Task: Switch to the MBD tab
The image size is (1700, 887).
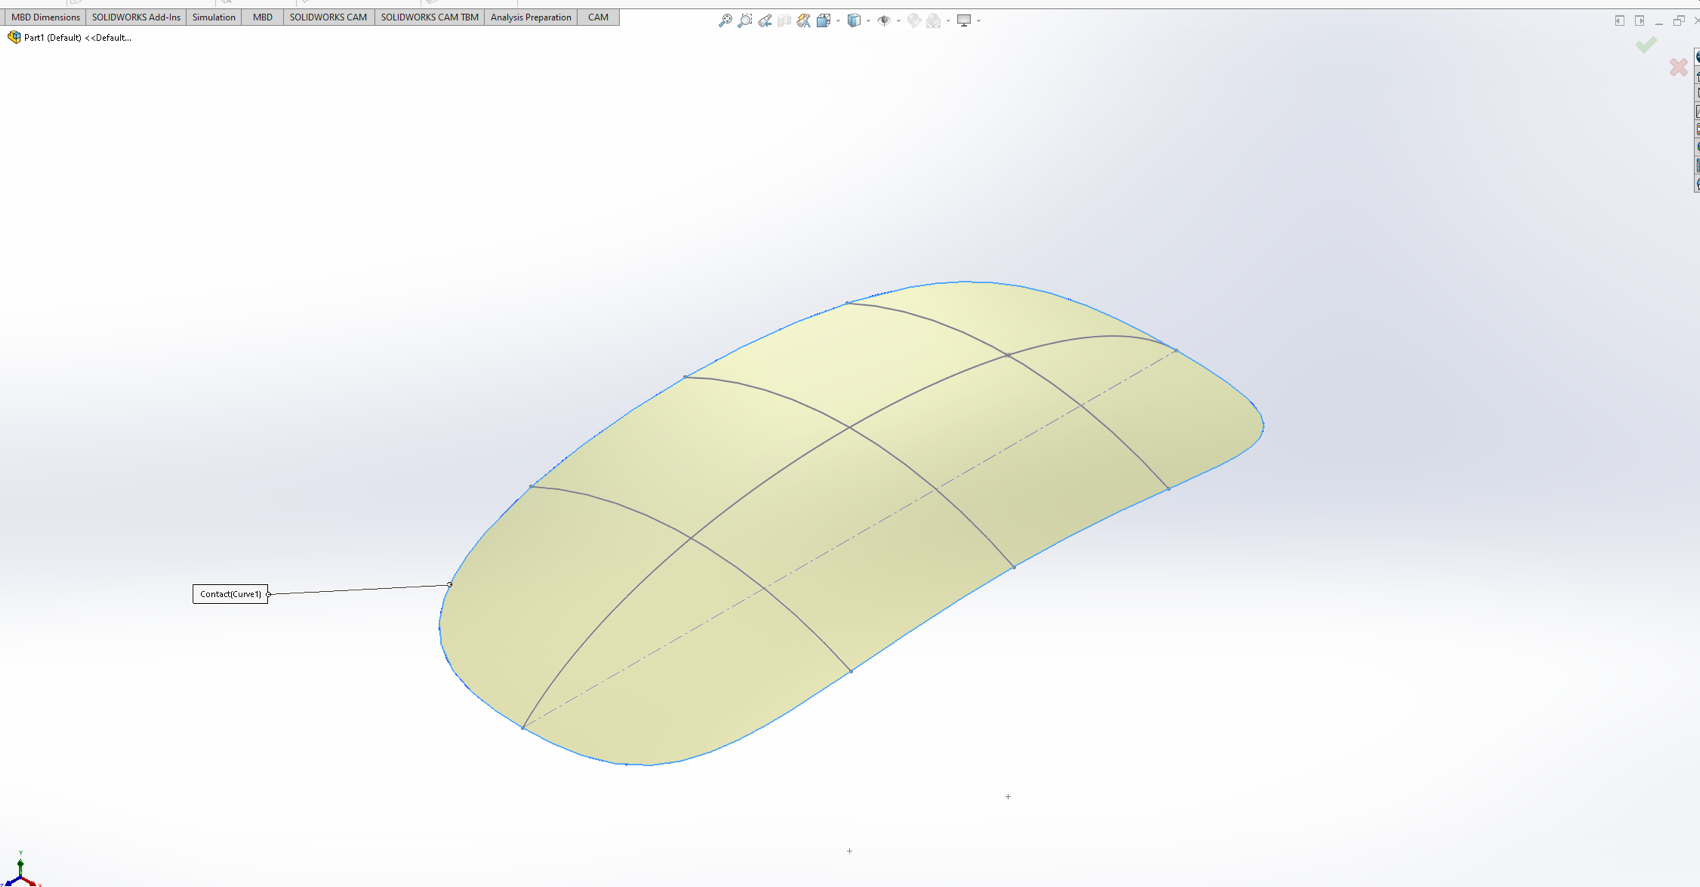Action: click(x=262, y=17)
